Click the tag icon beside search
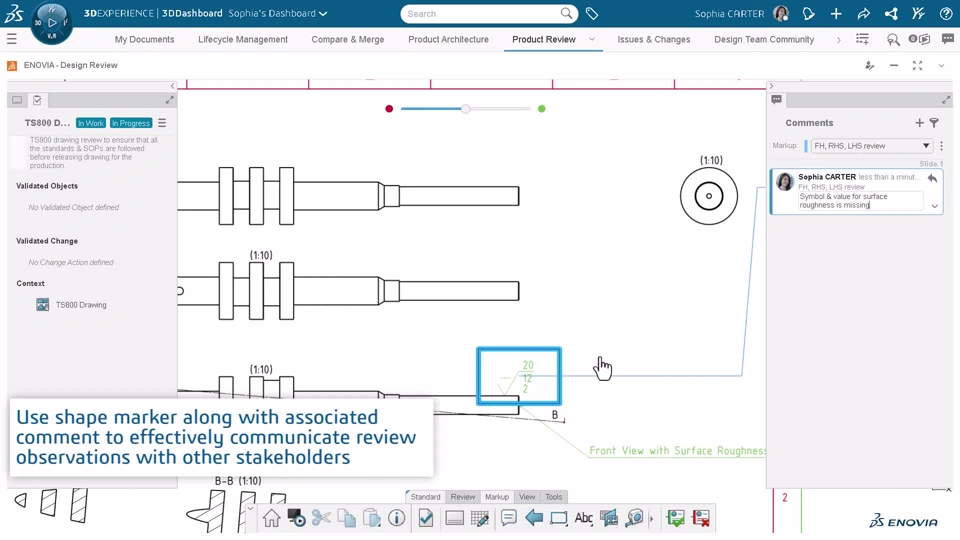 (591, 13)
